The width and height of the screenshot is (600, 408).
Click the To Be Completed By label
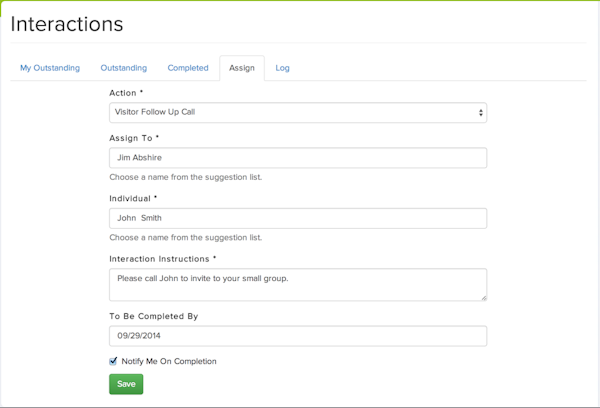pos(153,316)
